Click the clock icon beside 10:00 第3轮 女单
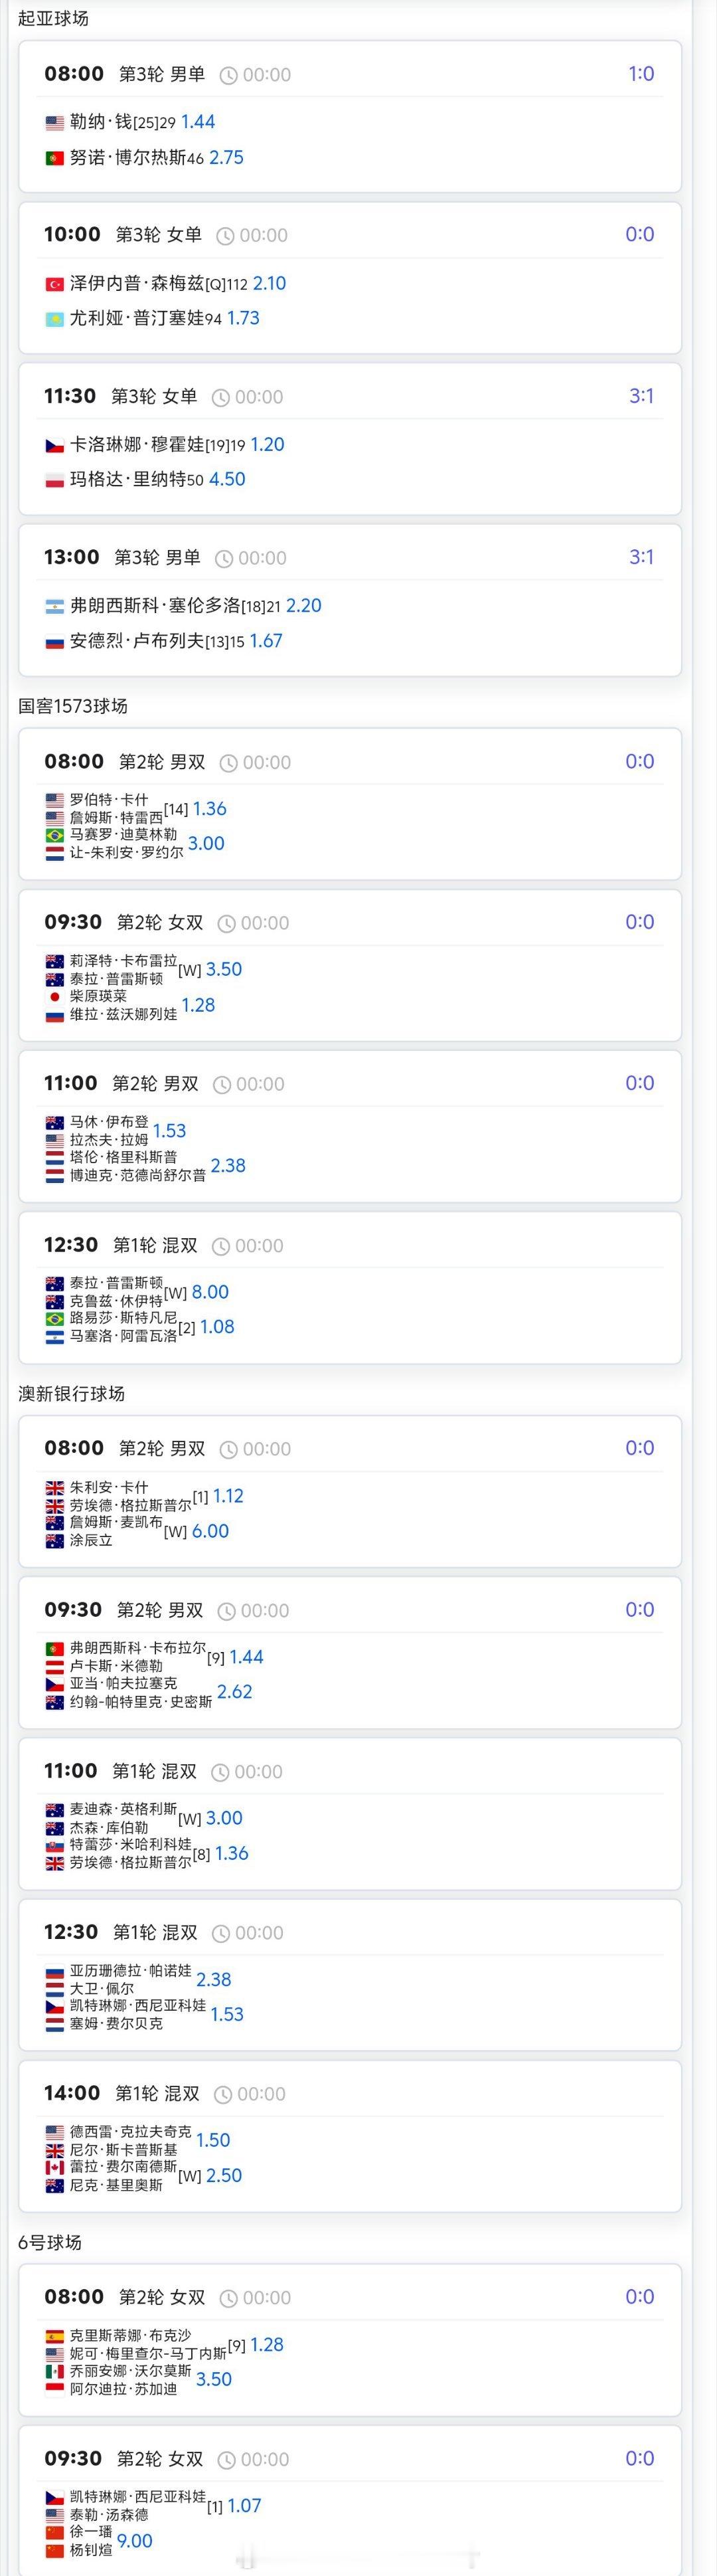Viewport: 717px width, 2576px height. (225, 236)
